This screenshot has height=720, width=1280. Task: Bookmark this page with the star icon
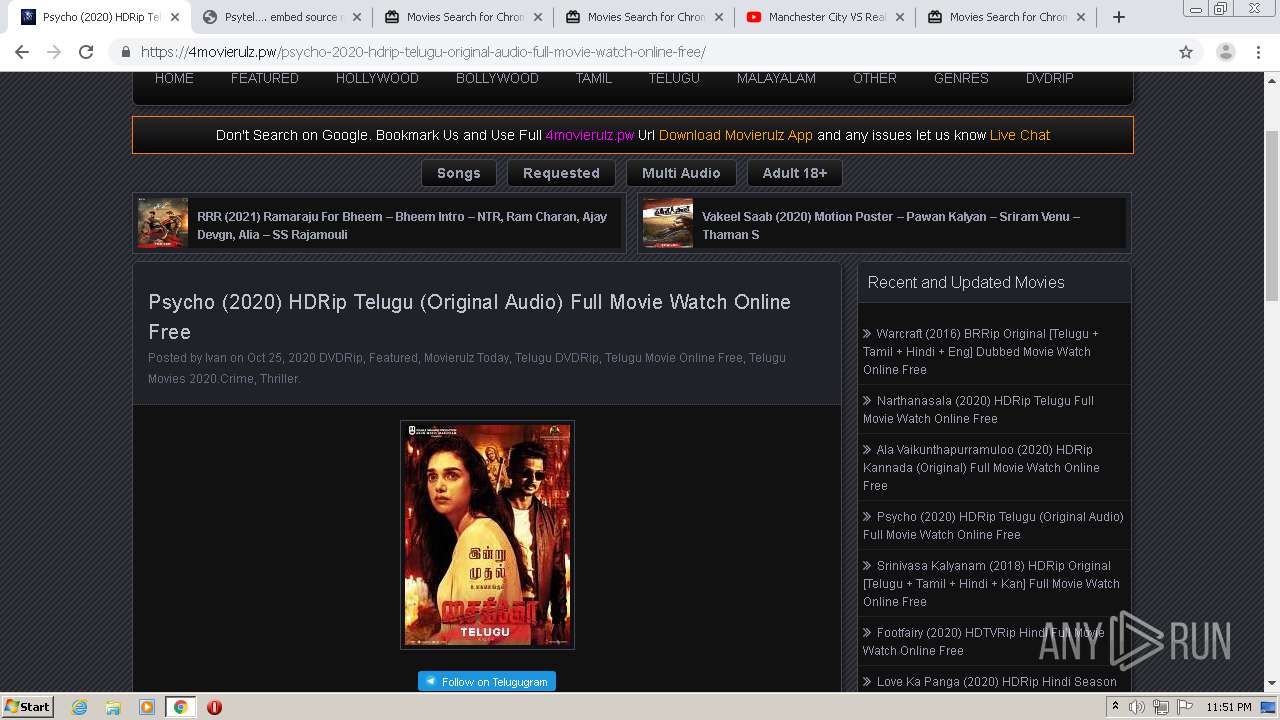[1186, 52]
